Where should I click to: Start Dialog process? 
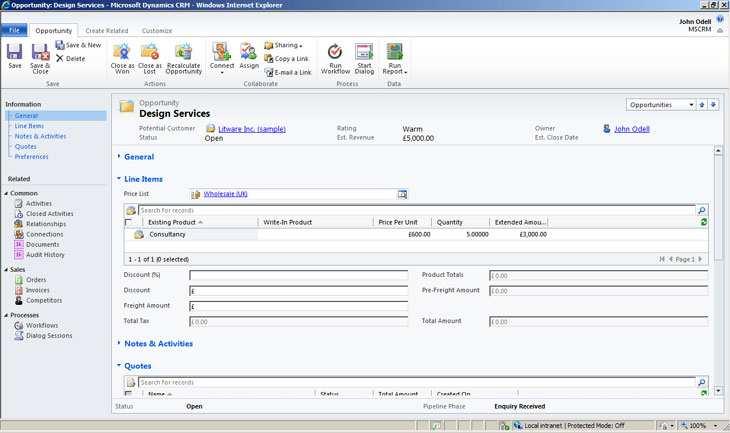tap(364, 58)
